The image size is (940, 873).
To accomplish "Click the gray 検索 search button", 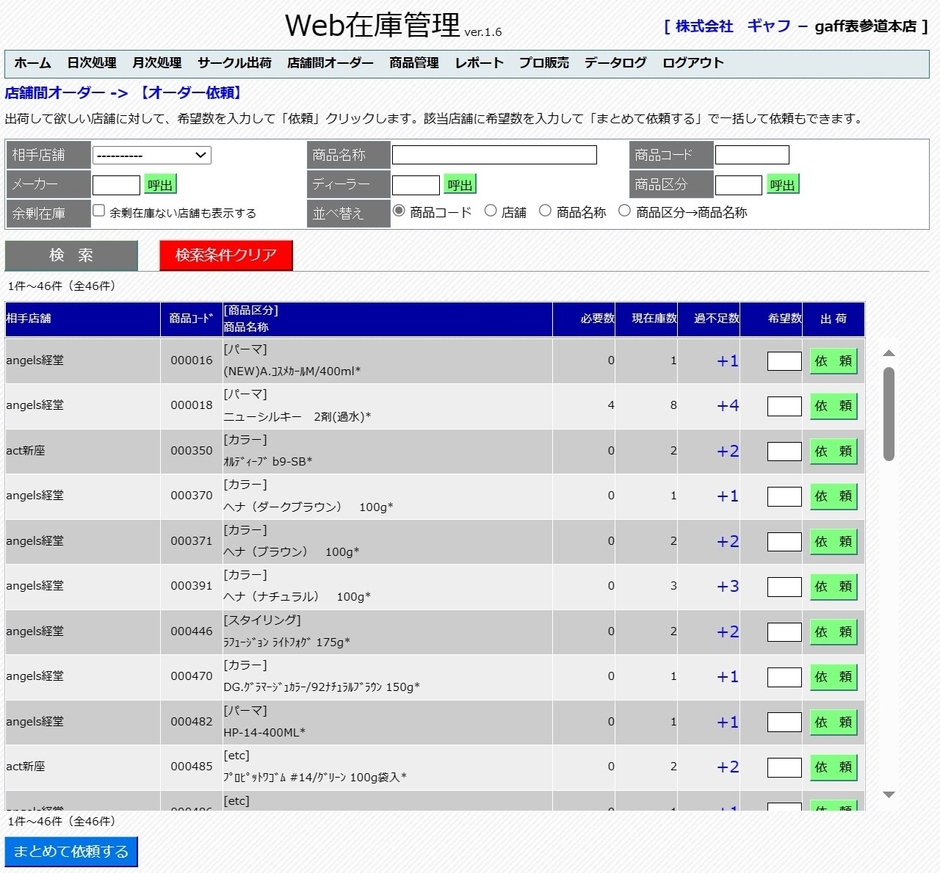I will pyautogui.click(x=71, y=256).
